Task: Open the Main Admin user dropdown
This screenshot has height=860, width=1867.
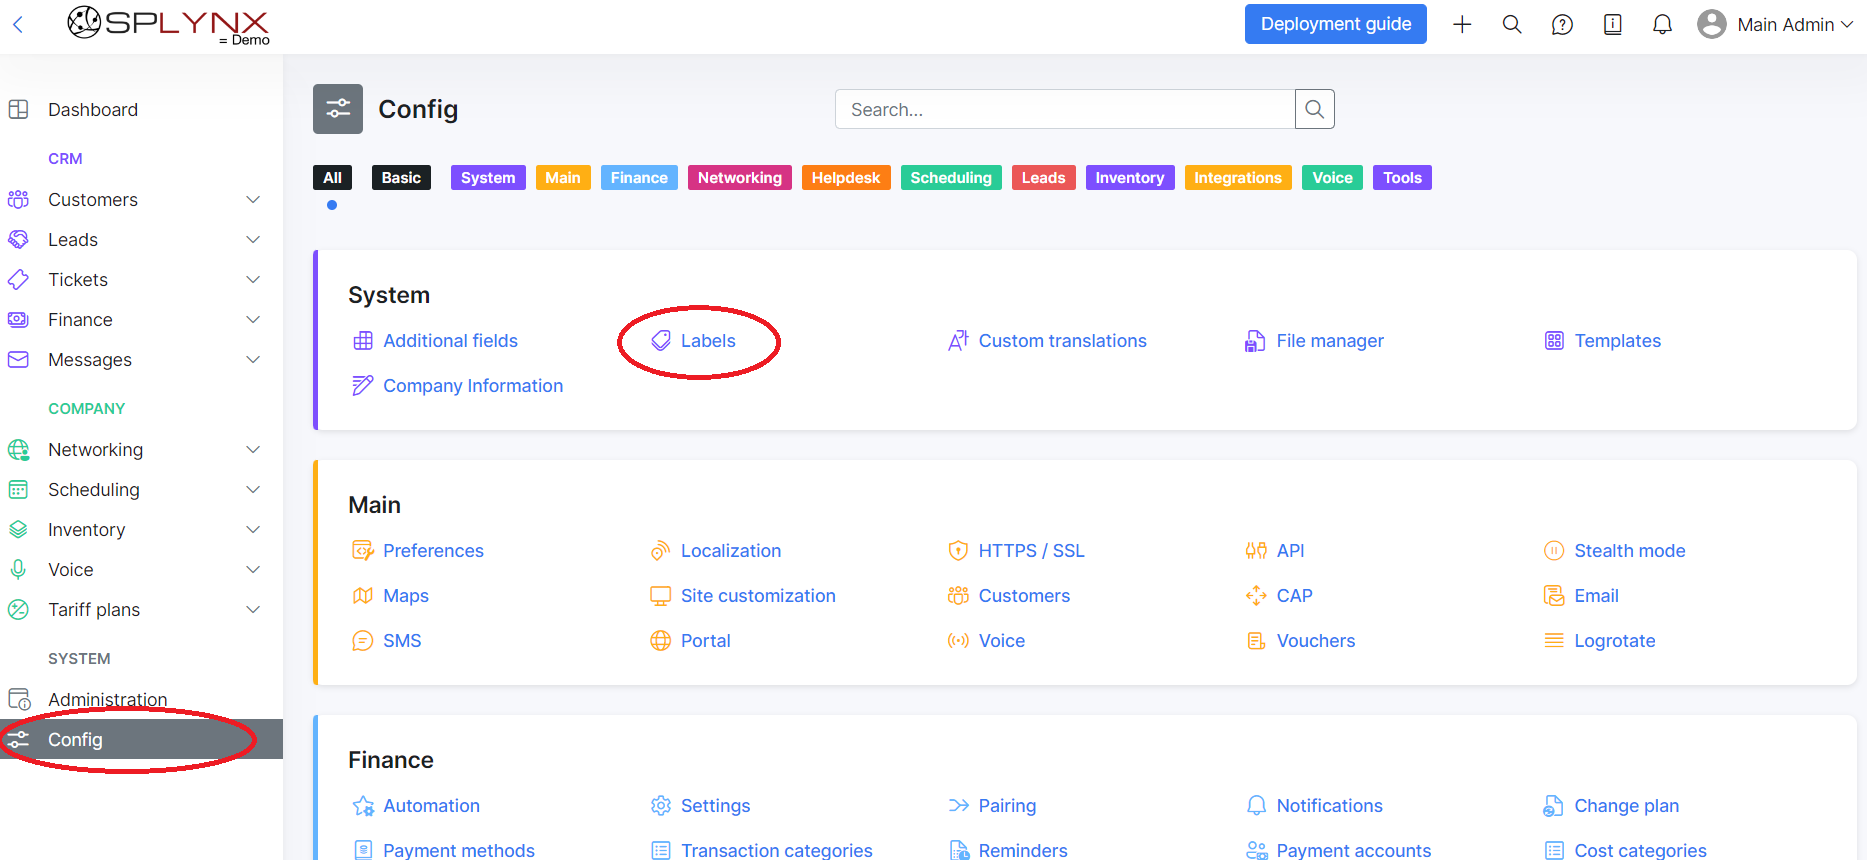Action: tap(1776, 25)
